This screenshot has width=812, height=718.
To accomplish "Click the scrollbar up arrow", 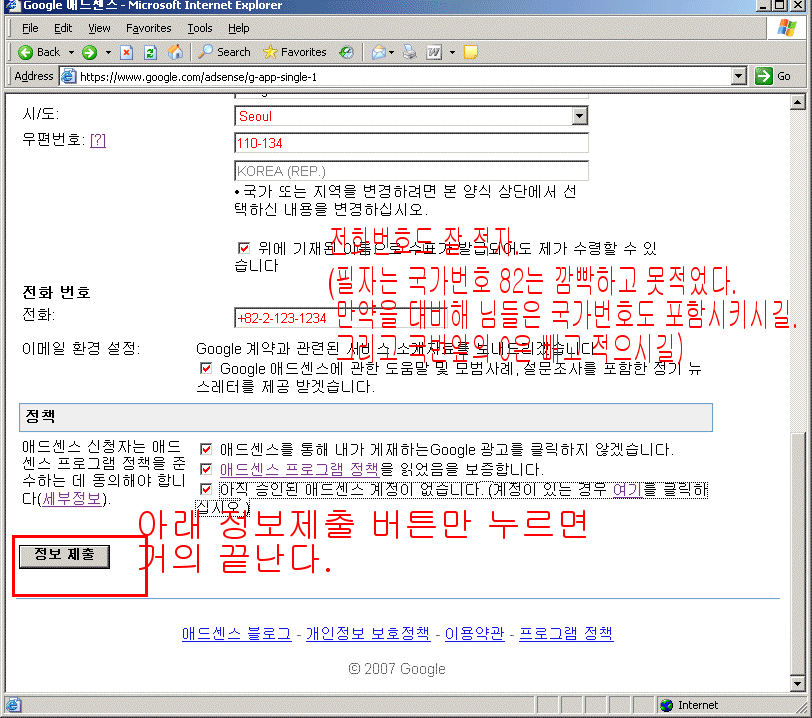I will coord(798,102).
